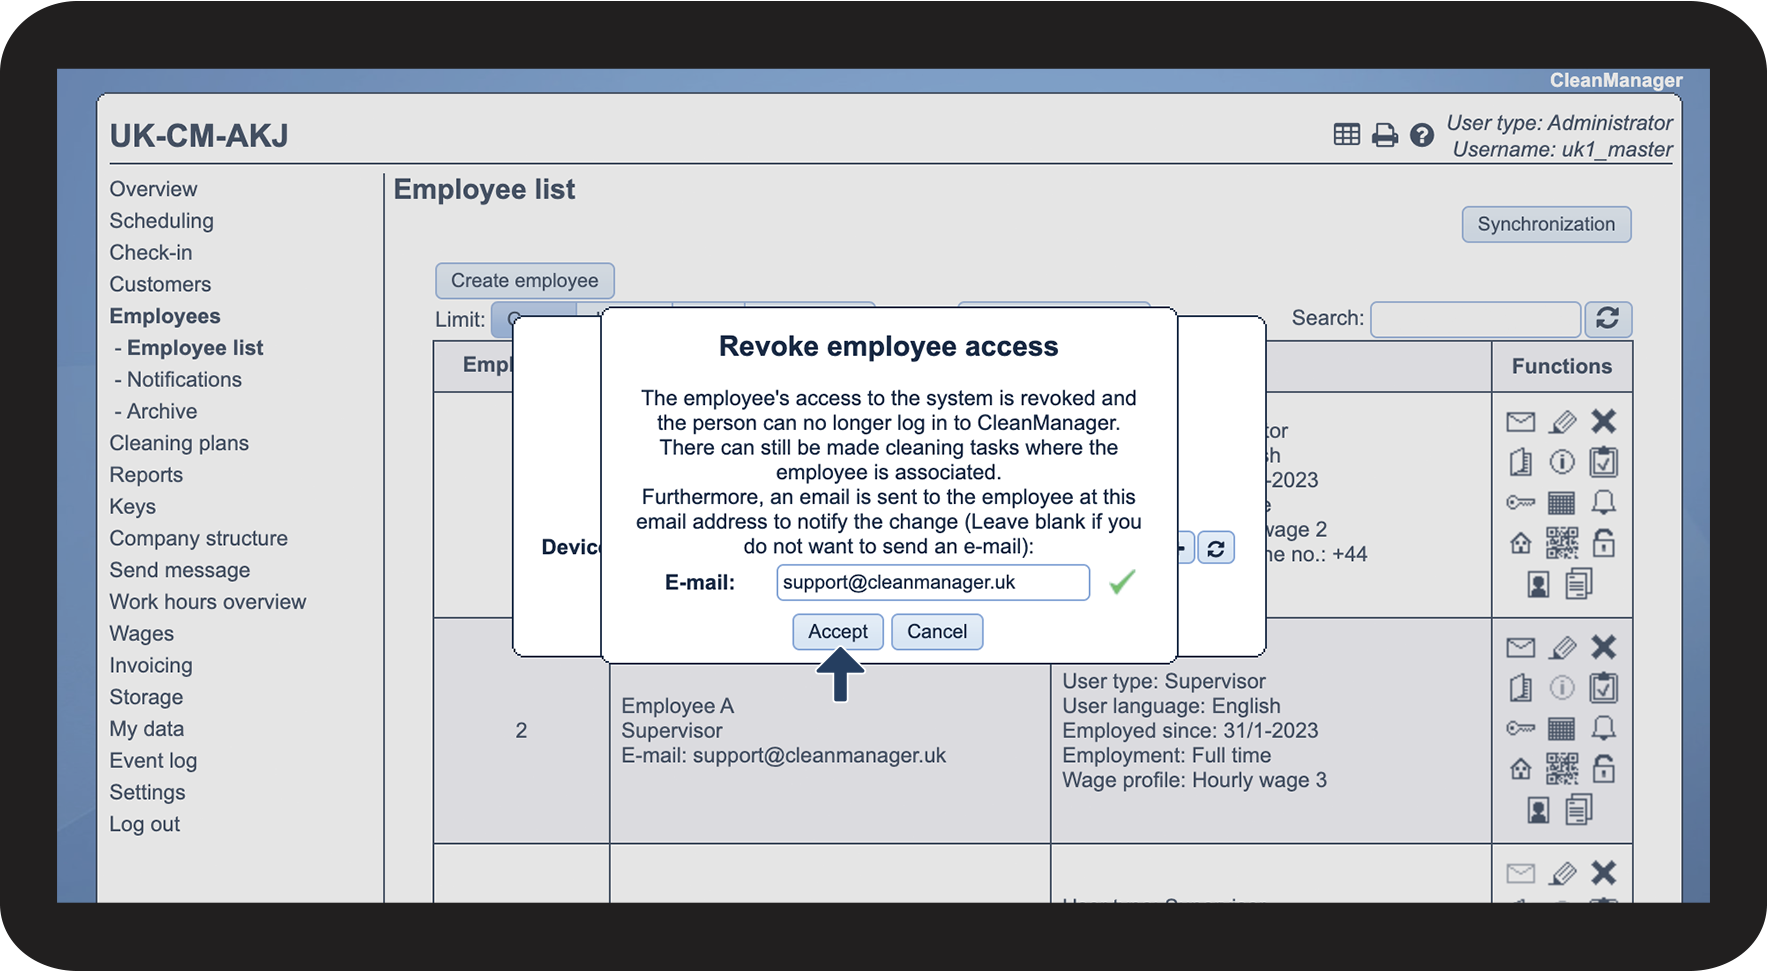Go to Reports in sidebar
Viewport: 1767px width, 971px height.
click(146, 475)
